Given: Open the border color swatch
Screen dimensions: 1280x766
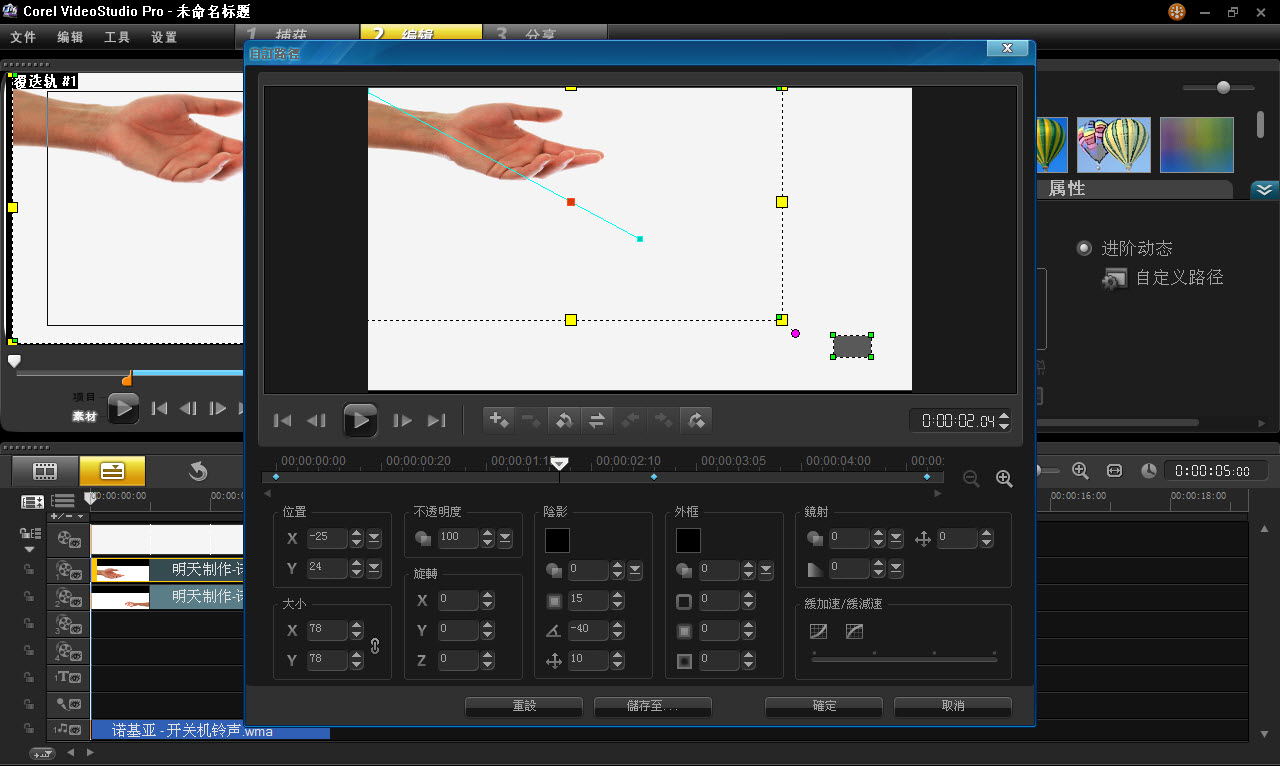Looking at the screenshot, I should coord(688,540).
